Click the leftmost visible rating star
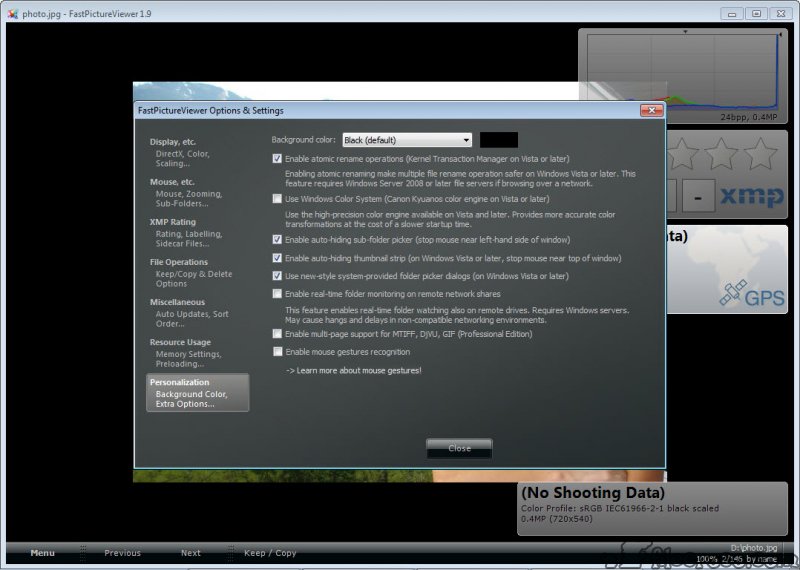The width and height of the screenshot is (800, 570). 683,154
